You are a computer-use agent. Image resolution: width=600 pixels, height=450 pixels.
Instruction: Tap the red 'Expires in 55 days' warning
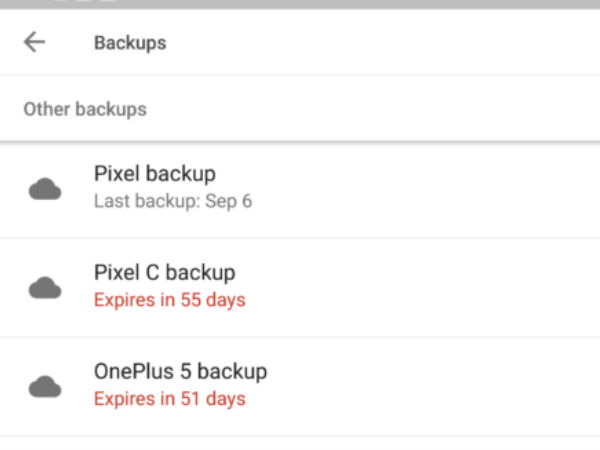click(x=169, y=299)
